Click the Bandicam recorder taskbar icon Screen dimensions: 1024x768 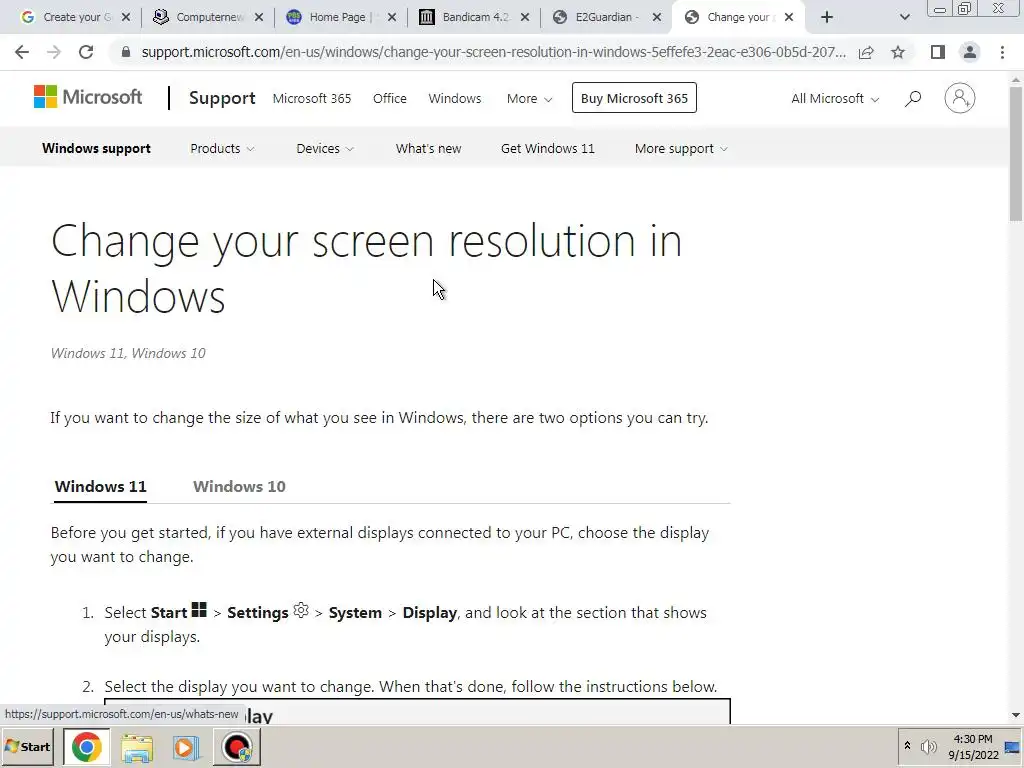[236, 748]
